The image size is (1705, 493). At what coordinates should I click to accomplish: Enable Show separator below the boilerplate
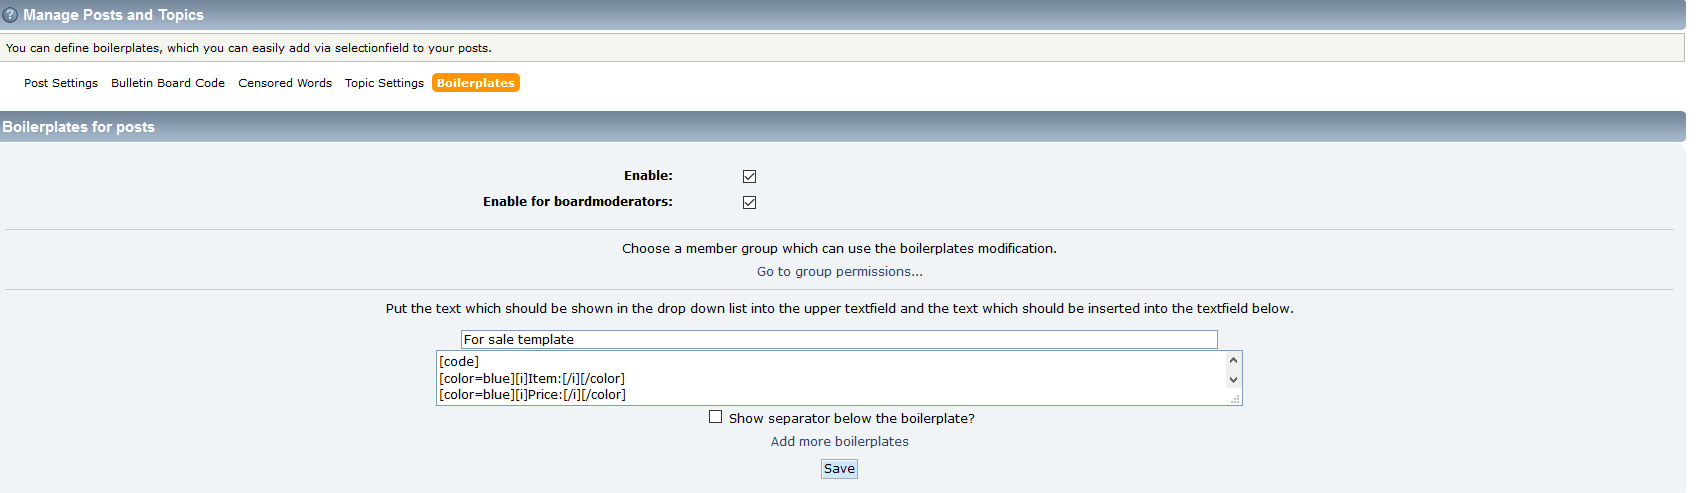[715, 417]
